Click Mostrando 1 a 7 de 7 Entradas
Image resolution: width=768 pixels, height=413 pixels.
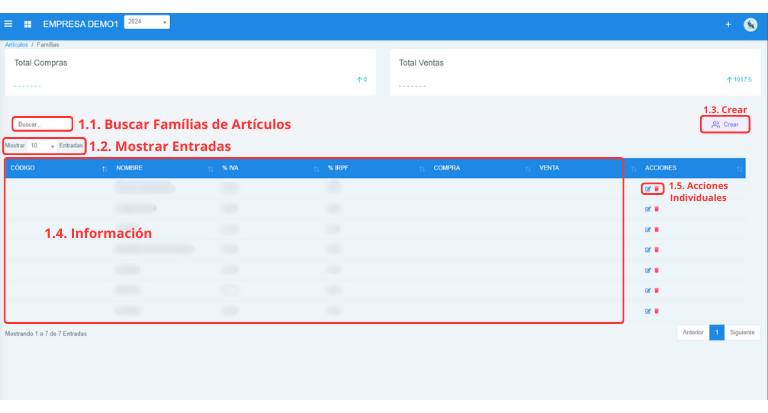pos(46,334)
